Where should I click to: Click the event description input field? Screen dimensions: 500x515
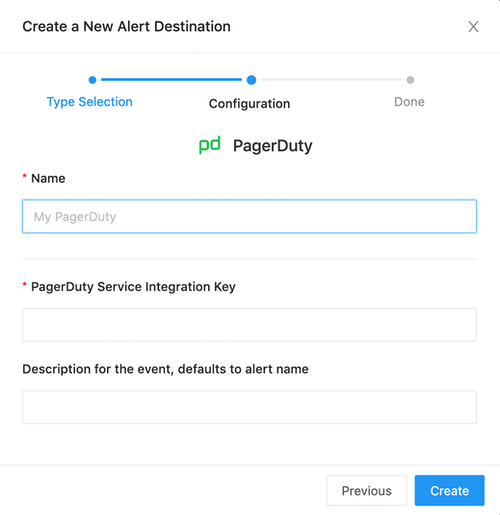tap(249, 407)
